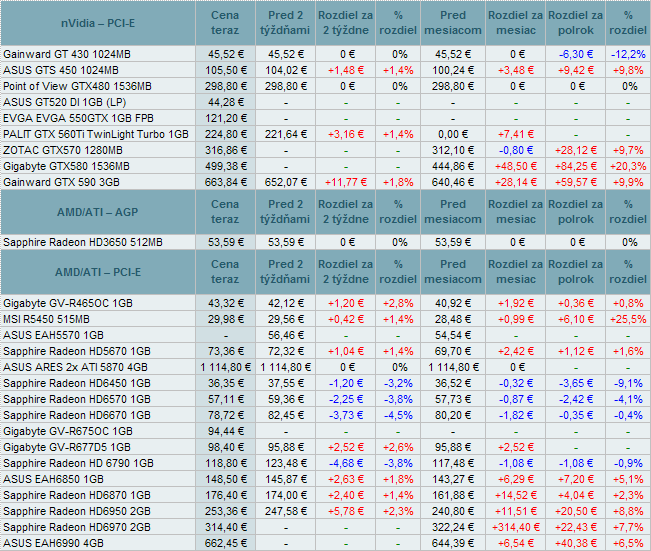This screenshot has height=551, width=651.
Task: Click PALIT GTX 560Ti TwinLight Turbo 1GB
Action: point(96,135)
